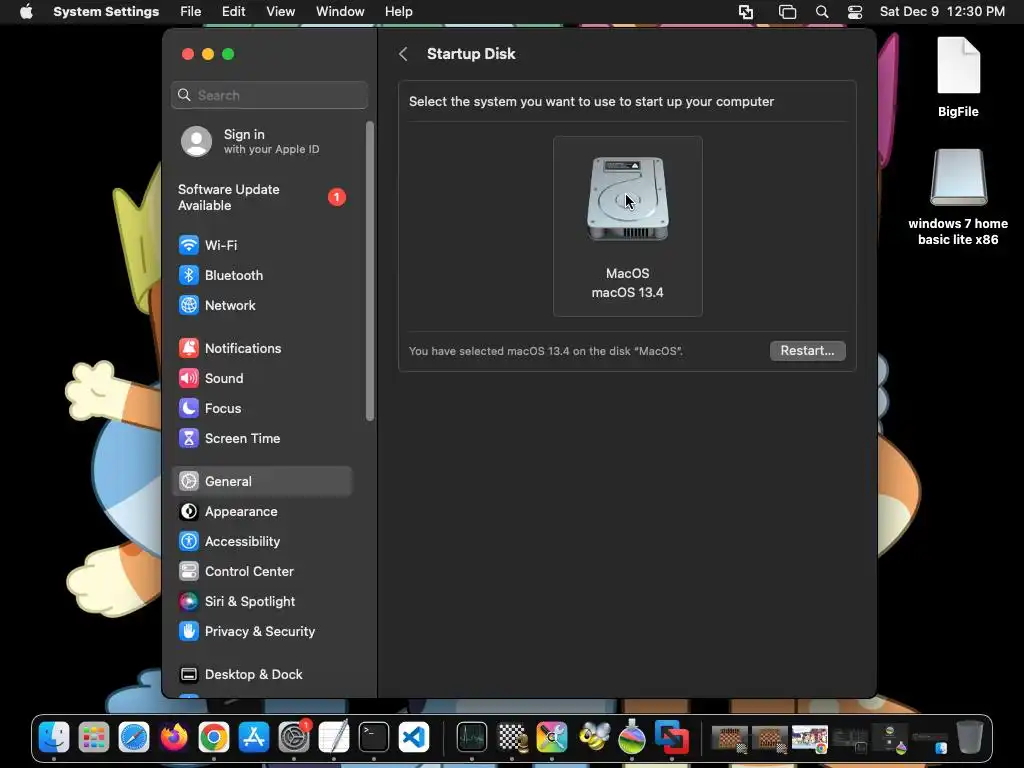Restore the minimized Chrome window in Dock
The width and height of the screenshot is (1024, 768).
point(810,739)
